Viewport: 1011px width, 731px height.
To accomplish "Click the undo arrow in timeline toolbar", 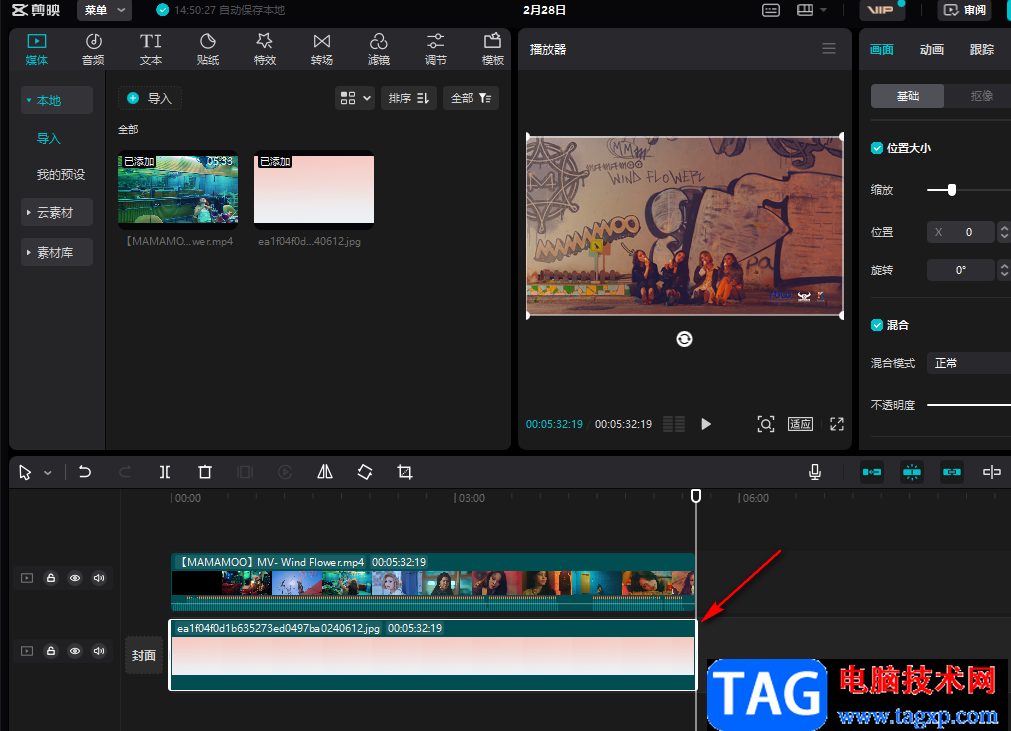I will [x=85, y=472].
